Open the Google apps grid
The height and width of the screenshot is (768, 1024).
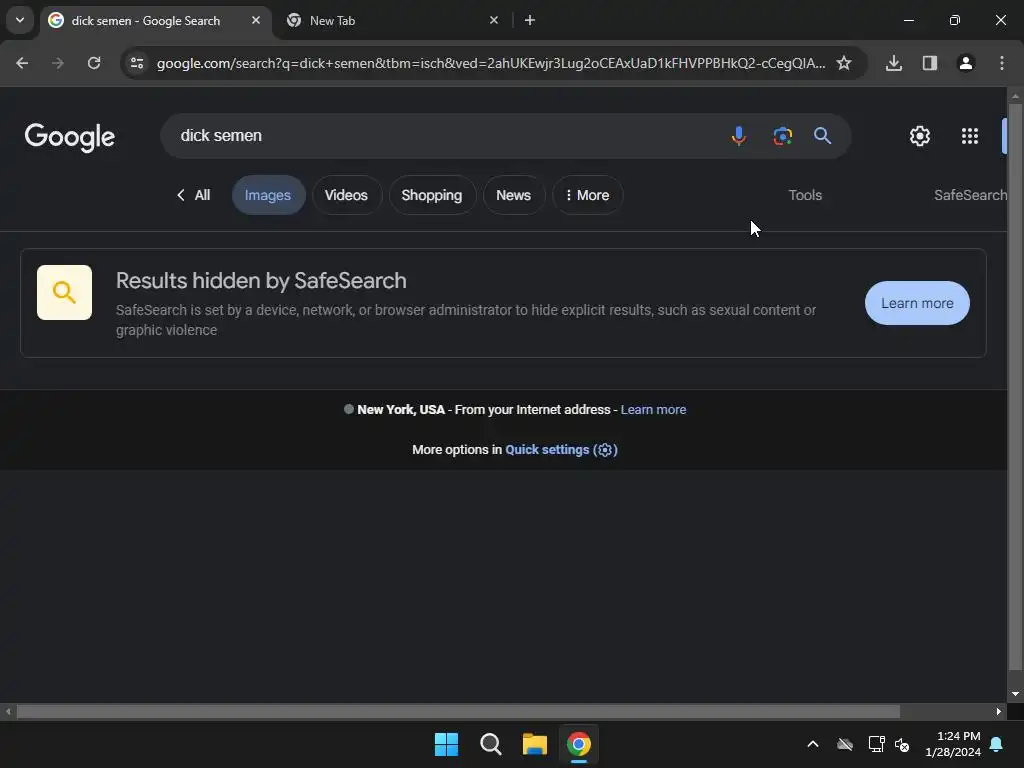point(970,136)
